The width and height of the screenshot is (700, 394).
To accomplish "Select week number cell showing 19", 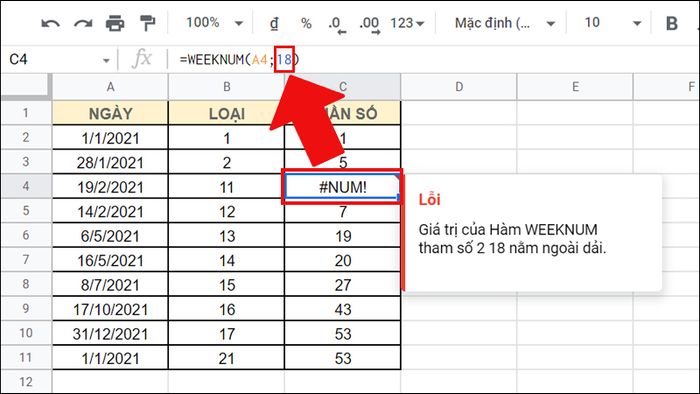I will (342, 236).
